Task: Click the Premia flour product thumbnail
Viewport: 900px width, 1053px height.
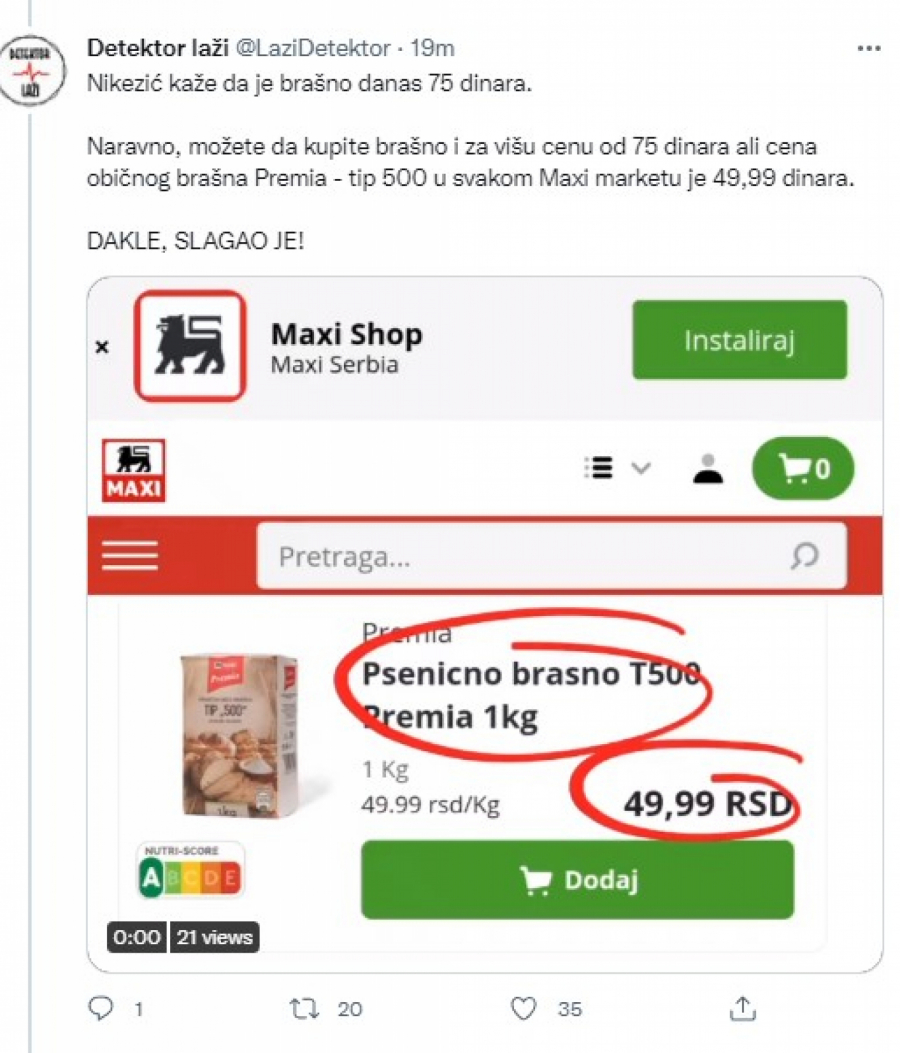Action: [240, 735]
